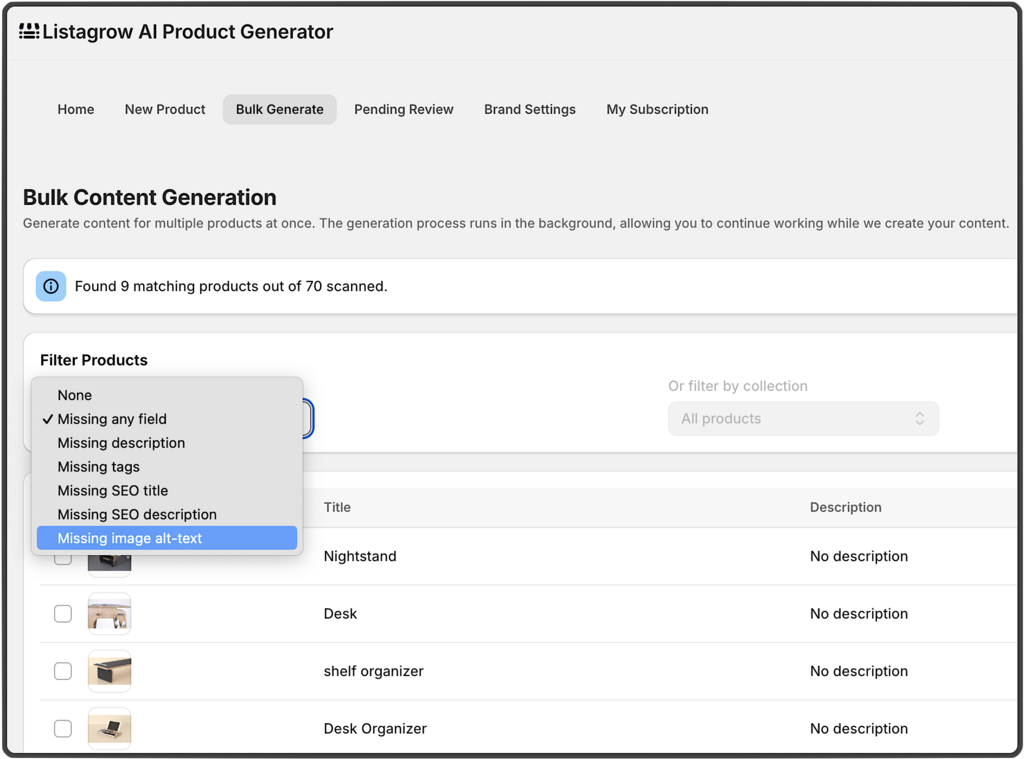Switch to the Pending Review tab

(403, 109)
